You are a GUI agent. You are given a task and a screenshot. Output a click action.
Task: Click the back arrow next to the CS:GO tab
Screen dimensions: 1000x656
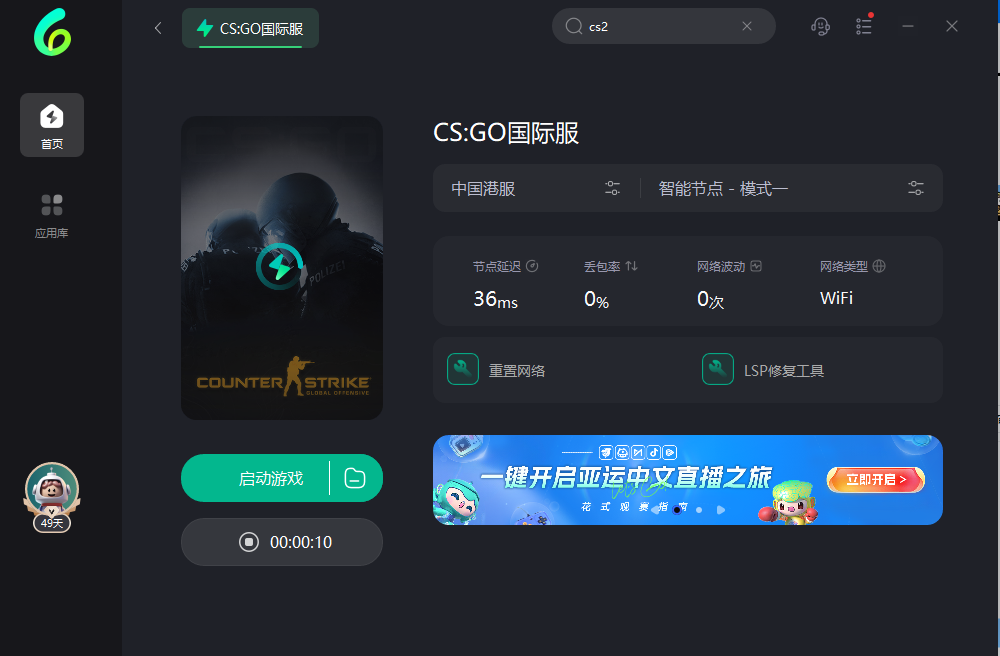click(158, 28)
